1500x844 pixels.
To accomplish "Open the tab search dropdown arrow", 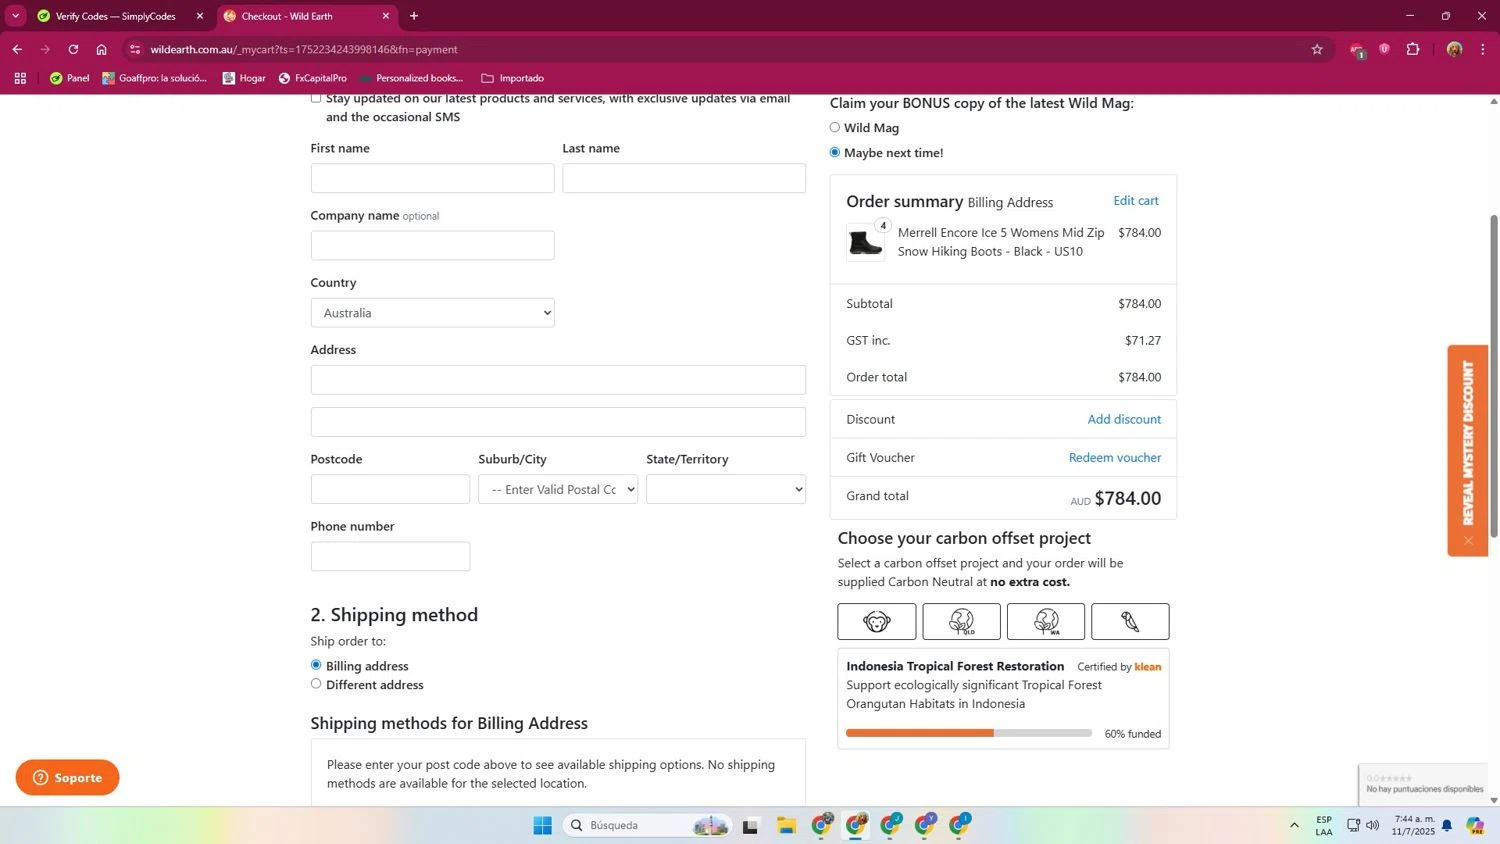I will click(x=15, y=16).
